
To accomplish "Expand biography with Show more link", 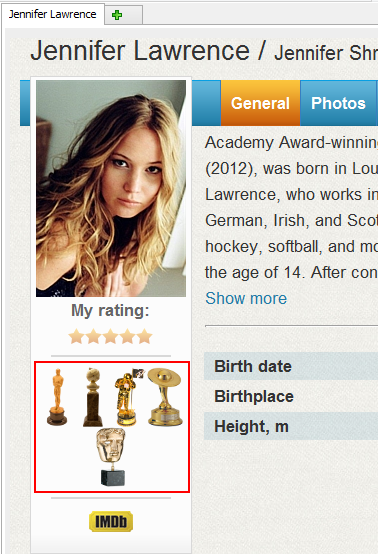I will [246, 298].
